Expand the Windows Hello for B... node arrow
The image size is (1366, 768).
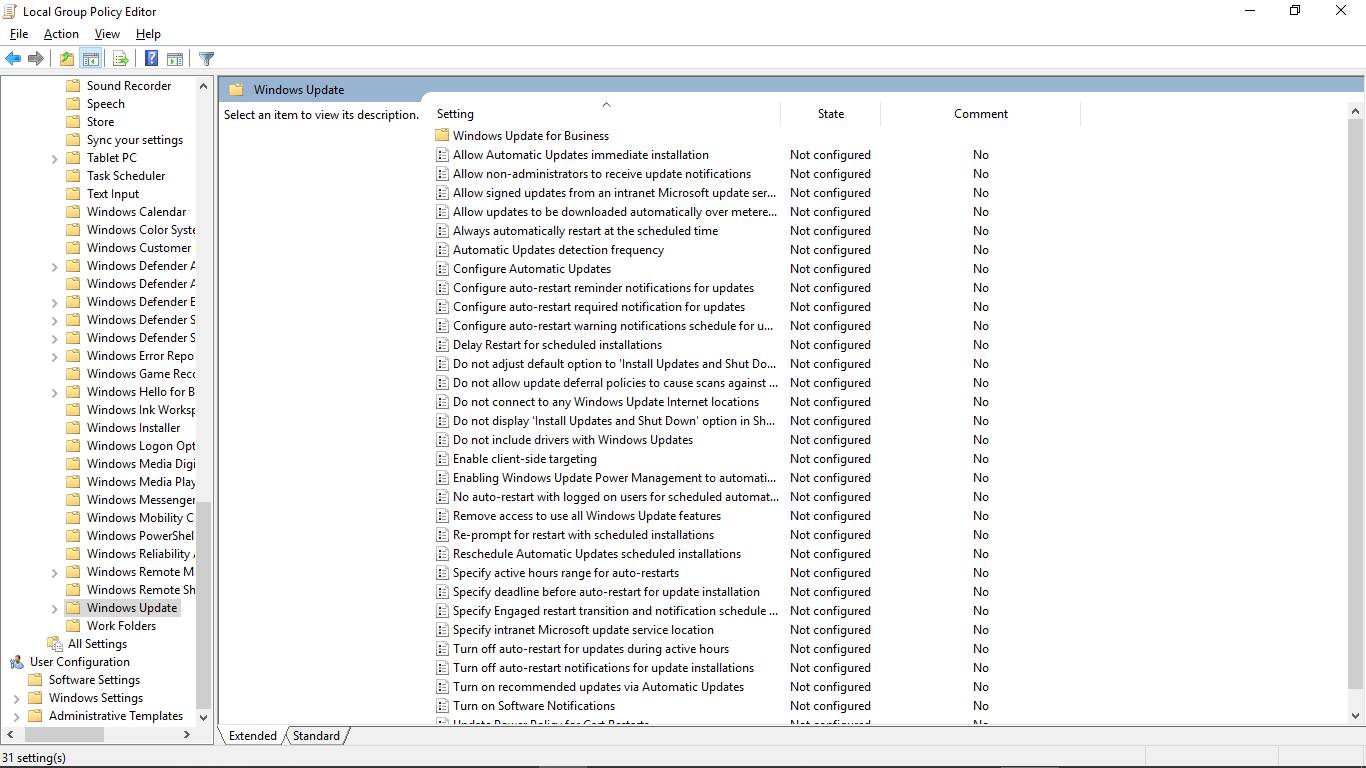pyautogui.click(x=54, y=392)
